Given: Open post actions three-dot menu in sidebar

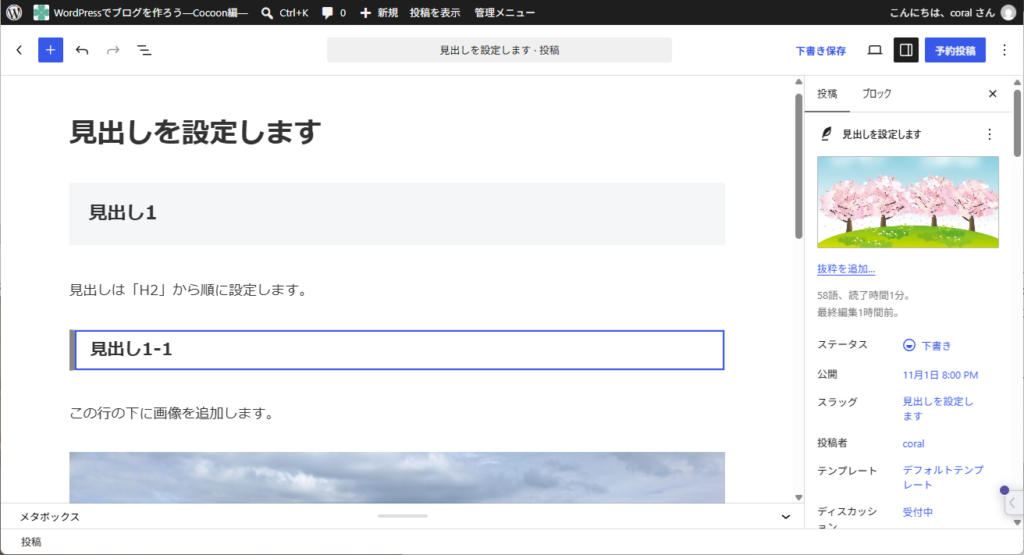Looking at the screenshot, I should 989,134.
